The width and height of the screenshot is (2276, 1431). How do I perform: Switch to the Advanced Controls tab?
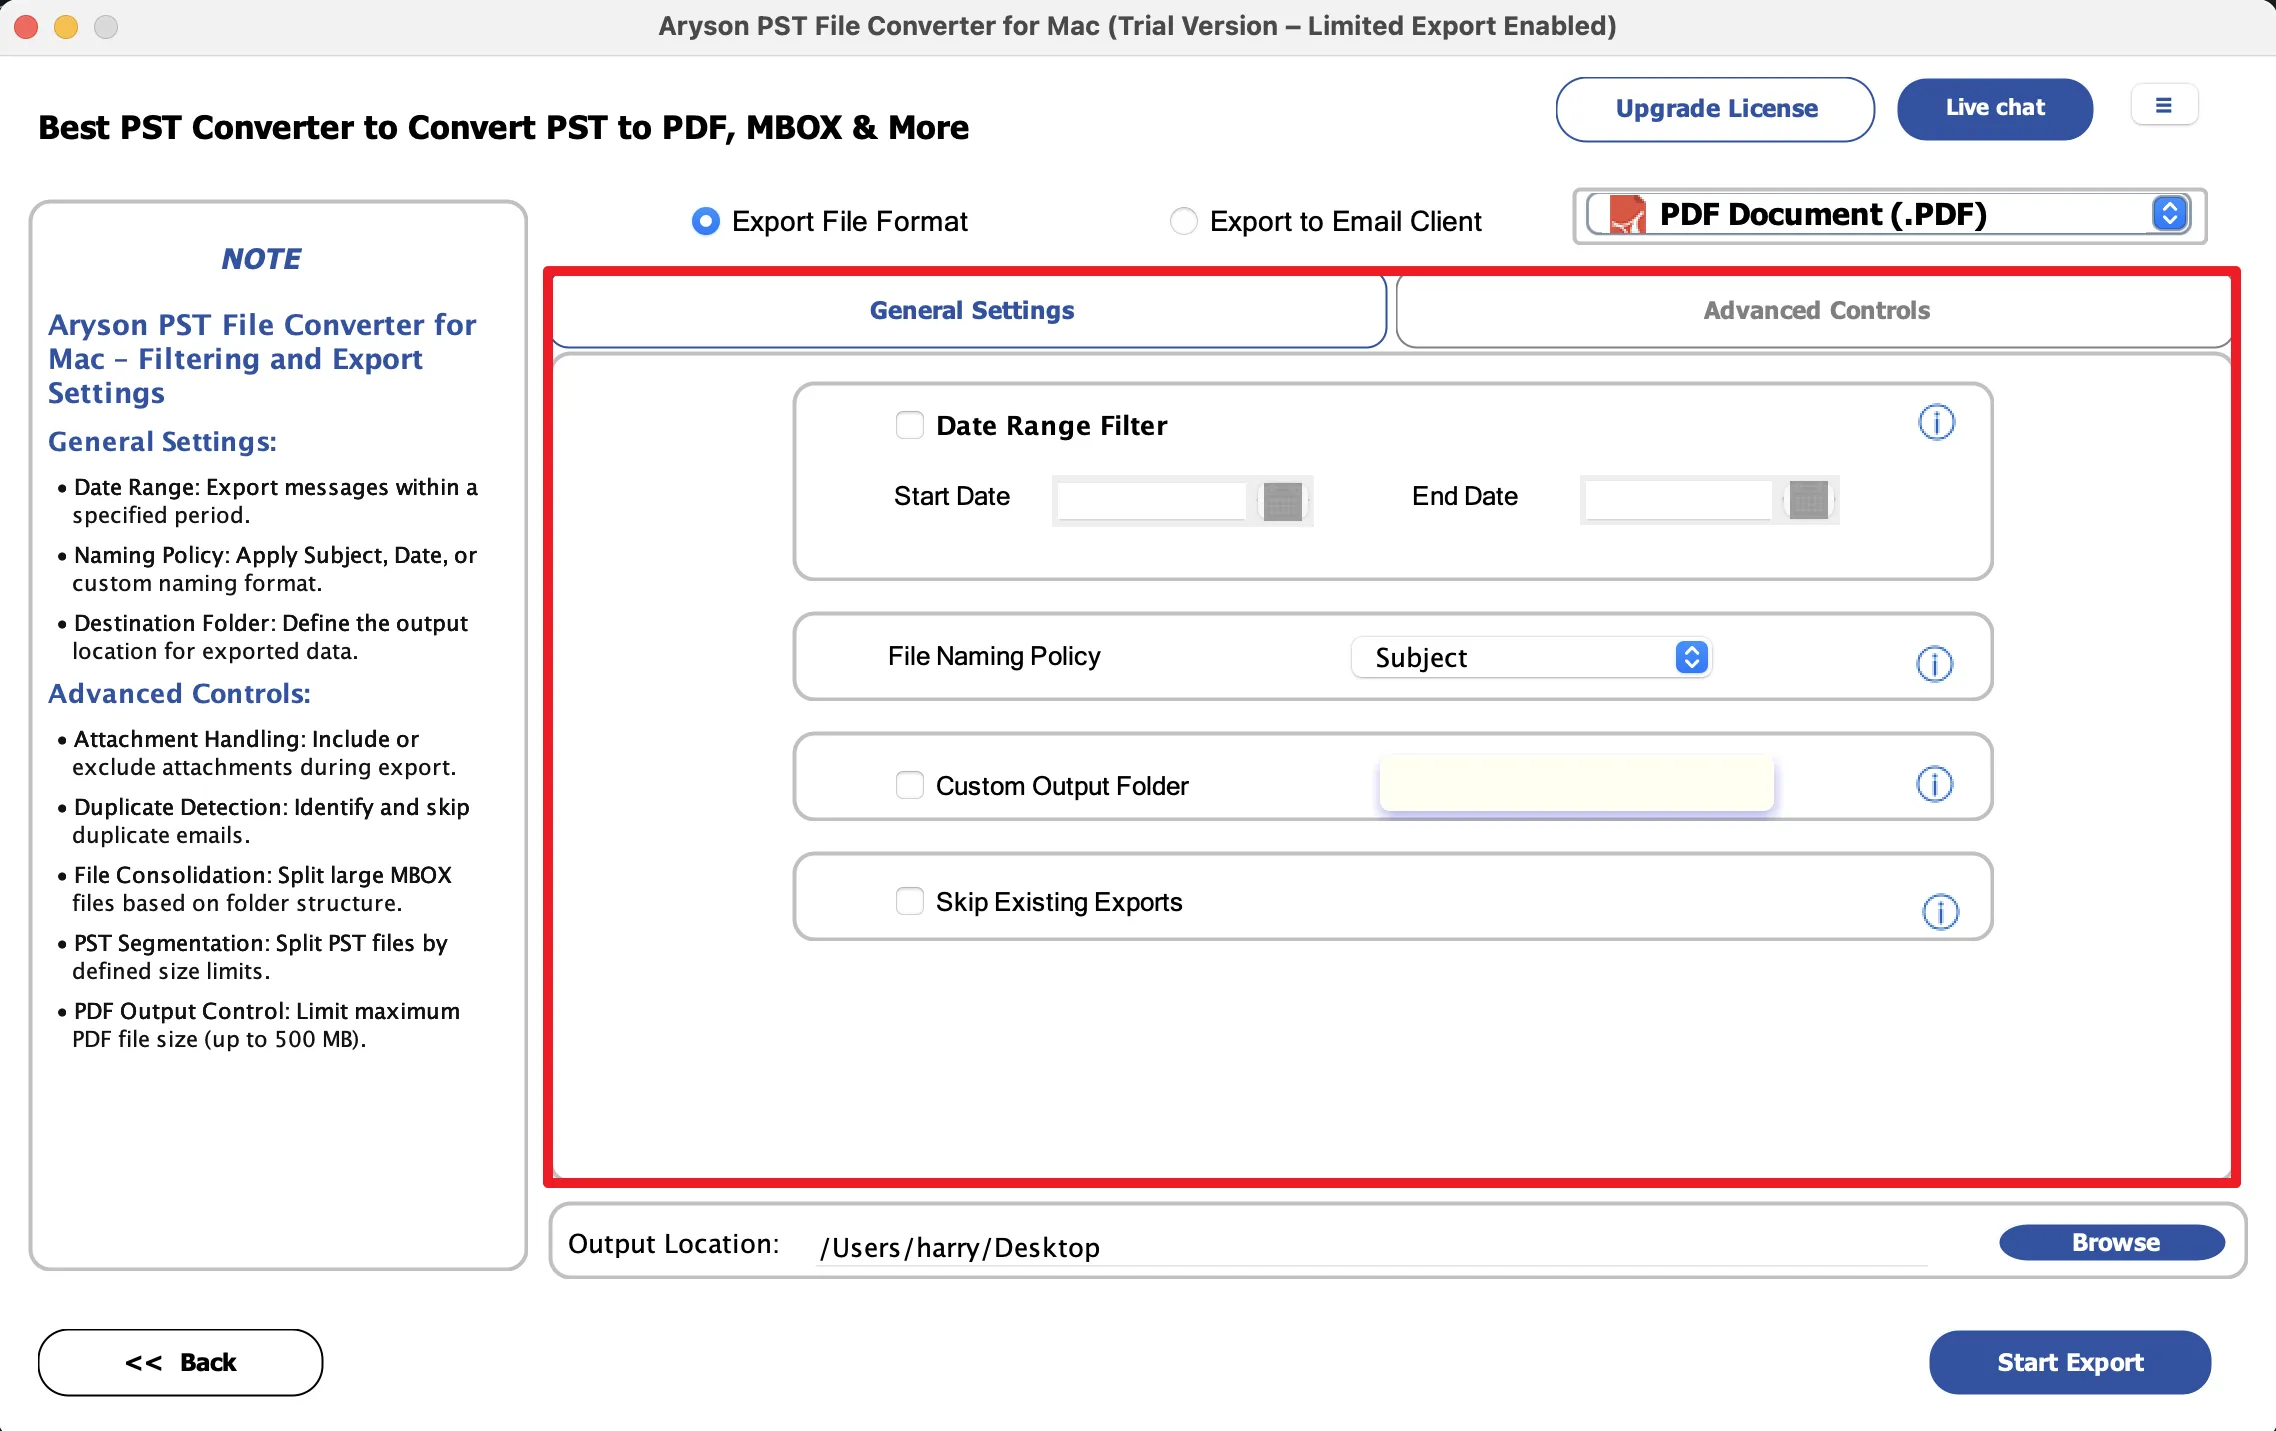click(1815, 311)
